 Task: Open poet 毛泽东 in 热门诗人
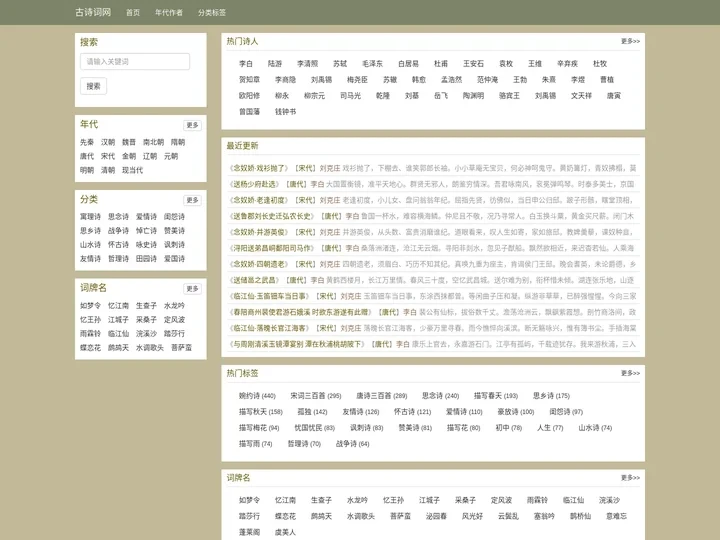pos(372,64)
